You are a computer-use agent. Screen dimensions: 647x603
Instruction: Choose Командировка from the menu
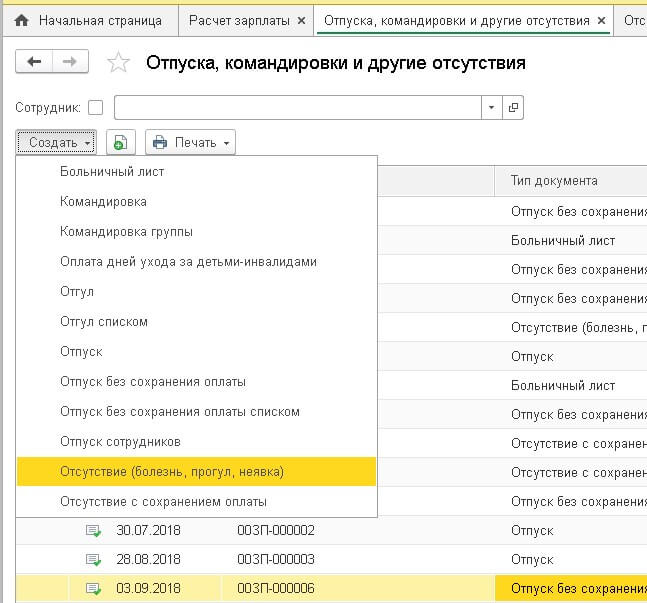click(196, 202)
